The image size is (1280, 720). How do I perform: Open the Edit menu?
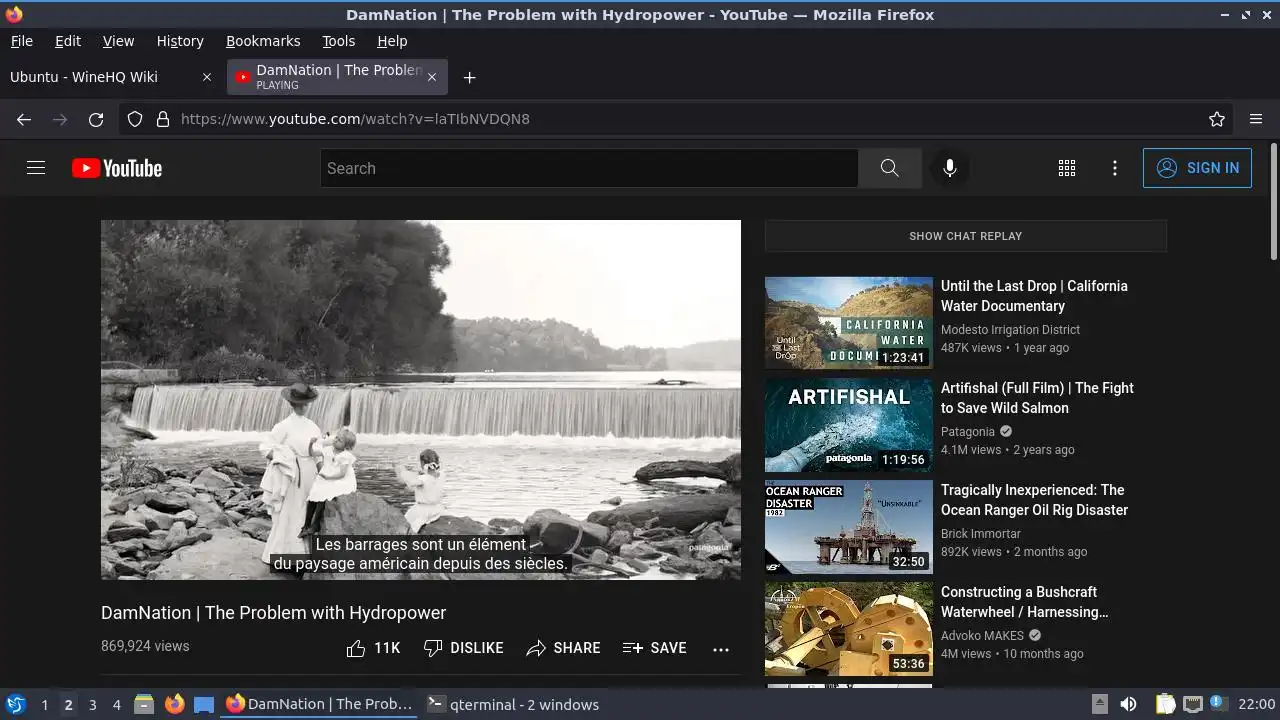[x=68, y=41]
